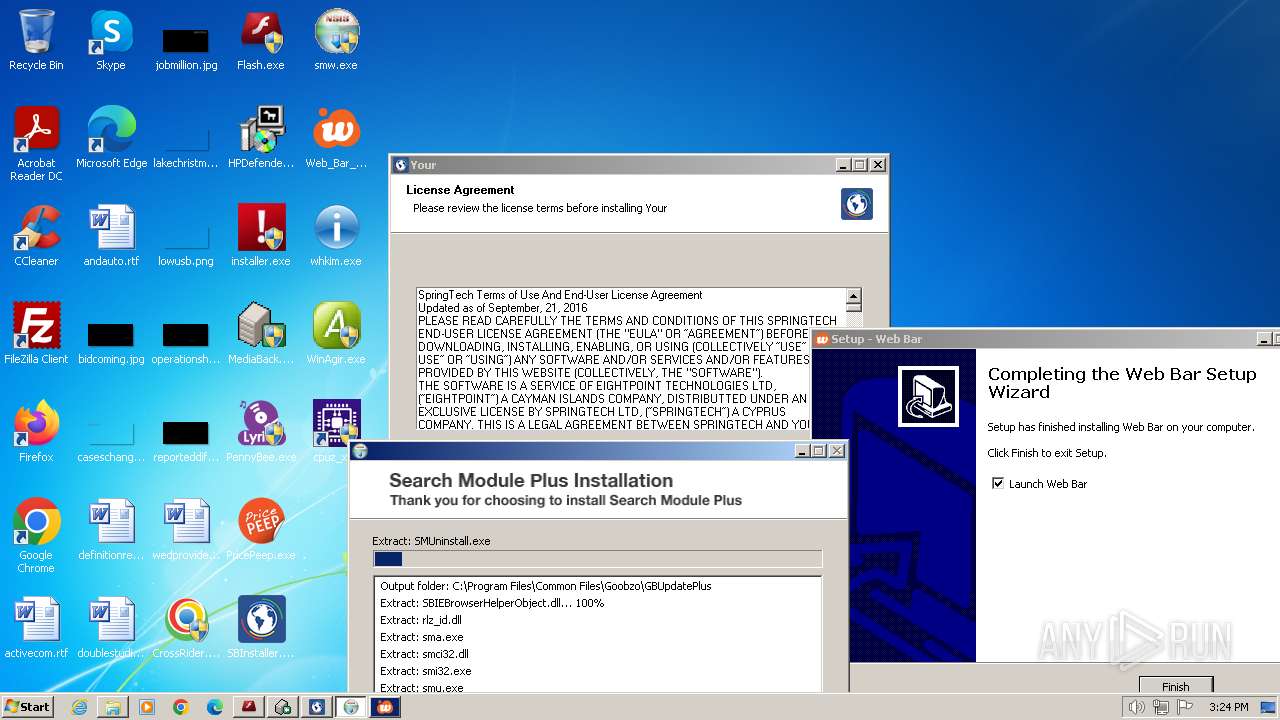Uncheck the Launch Web Bar checkbox
This screenshot has width=1280, height=720.
click(x=997, y=484)
